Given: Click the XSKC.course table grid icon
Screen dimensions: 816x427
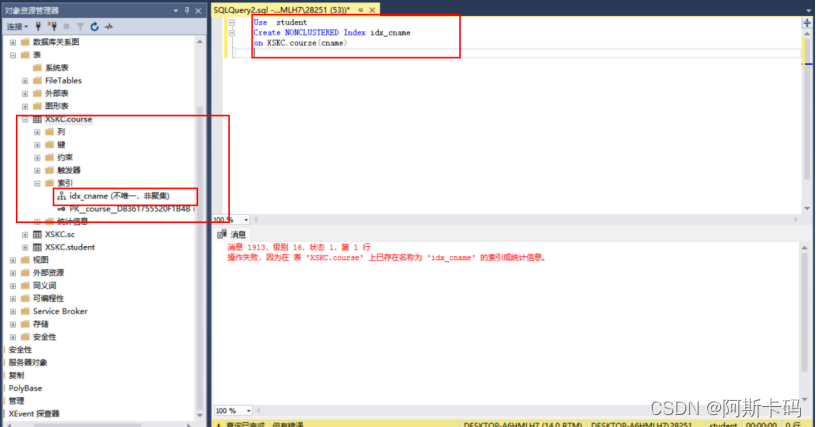Looking at the screenshot, I should click(37, 119).
